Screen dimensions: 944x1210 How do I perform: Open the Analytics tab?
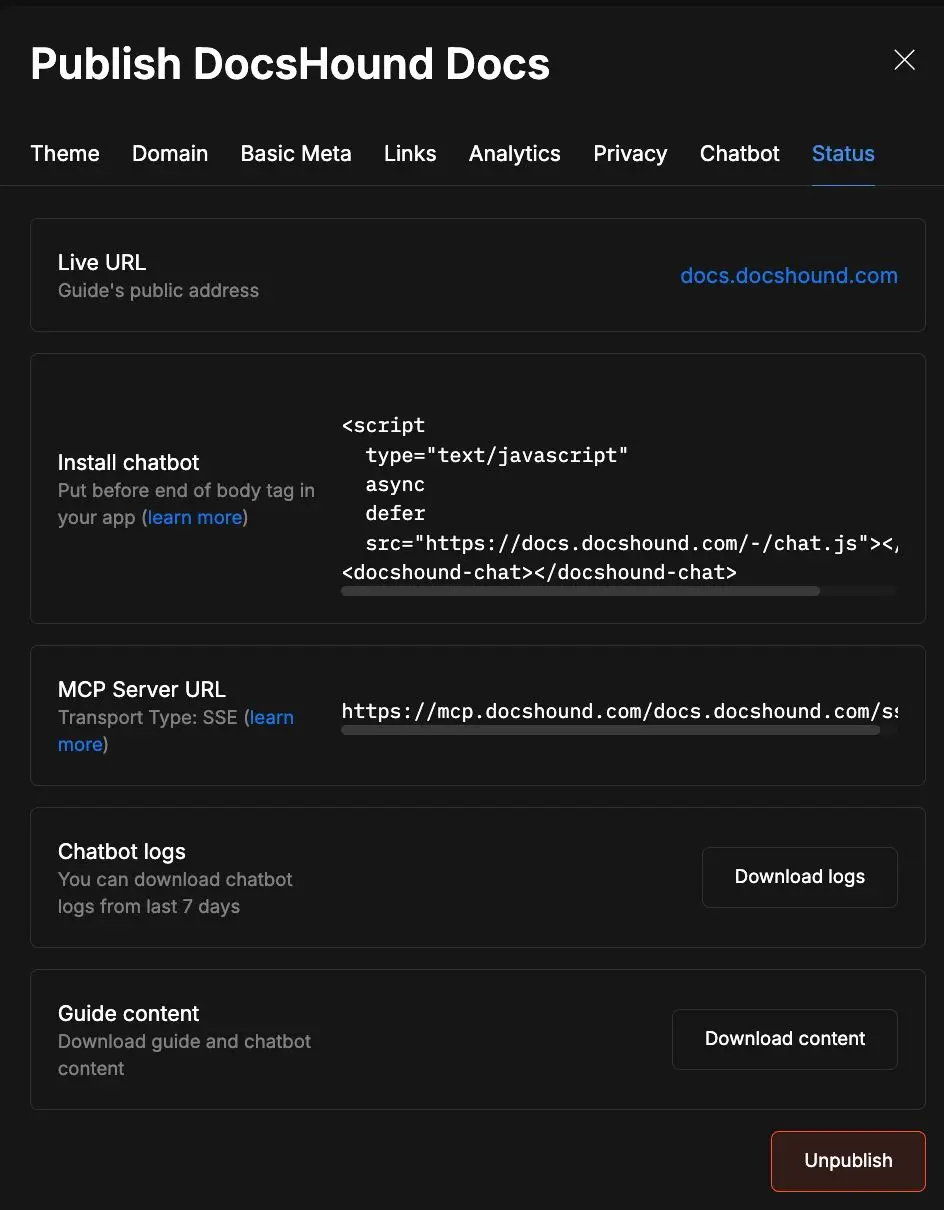coord(514,154)
